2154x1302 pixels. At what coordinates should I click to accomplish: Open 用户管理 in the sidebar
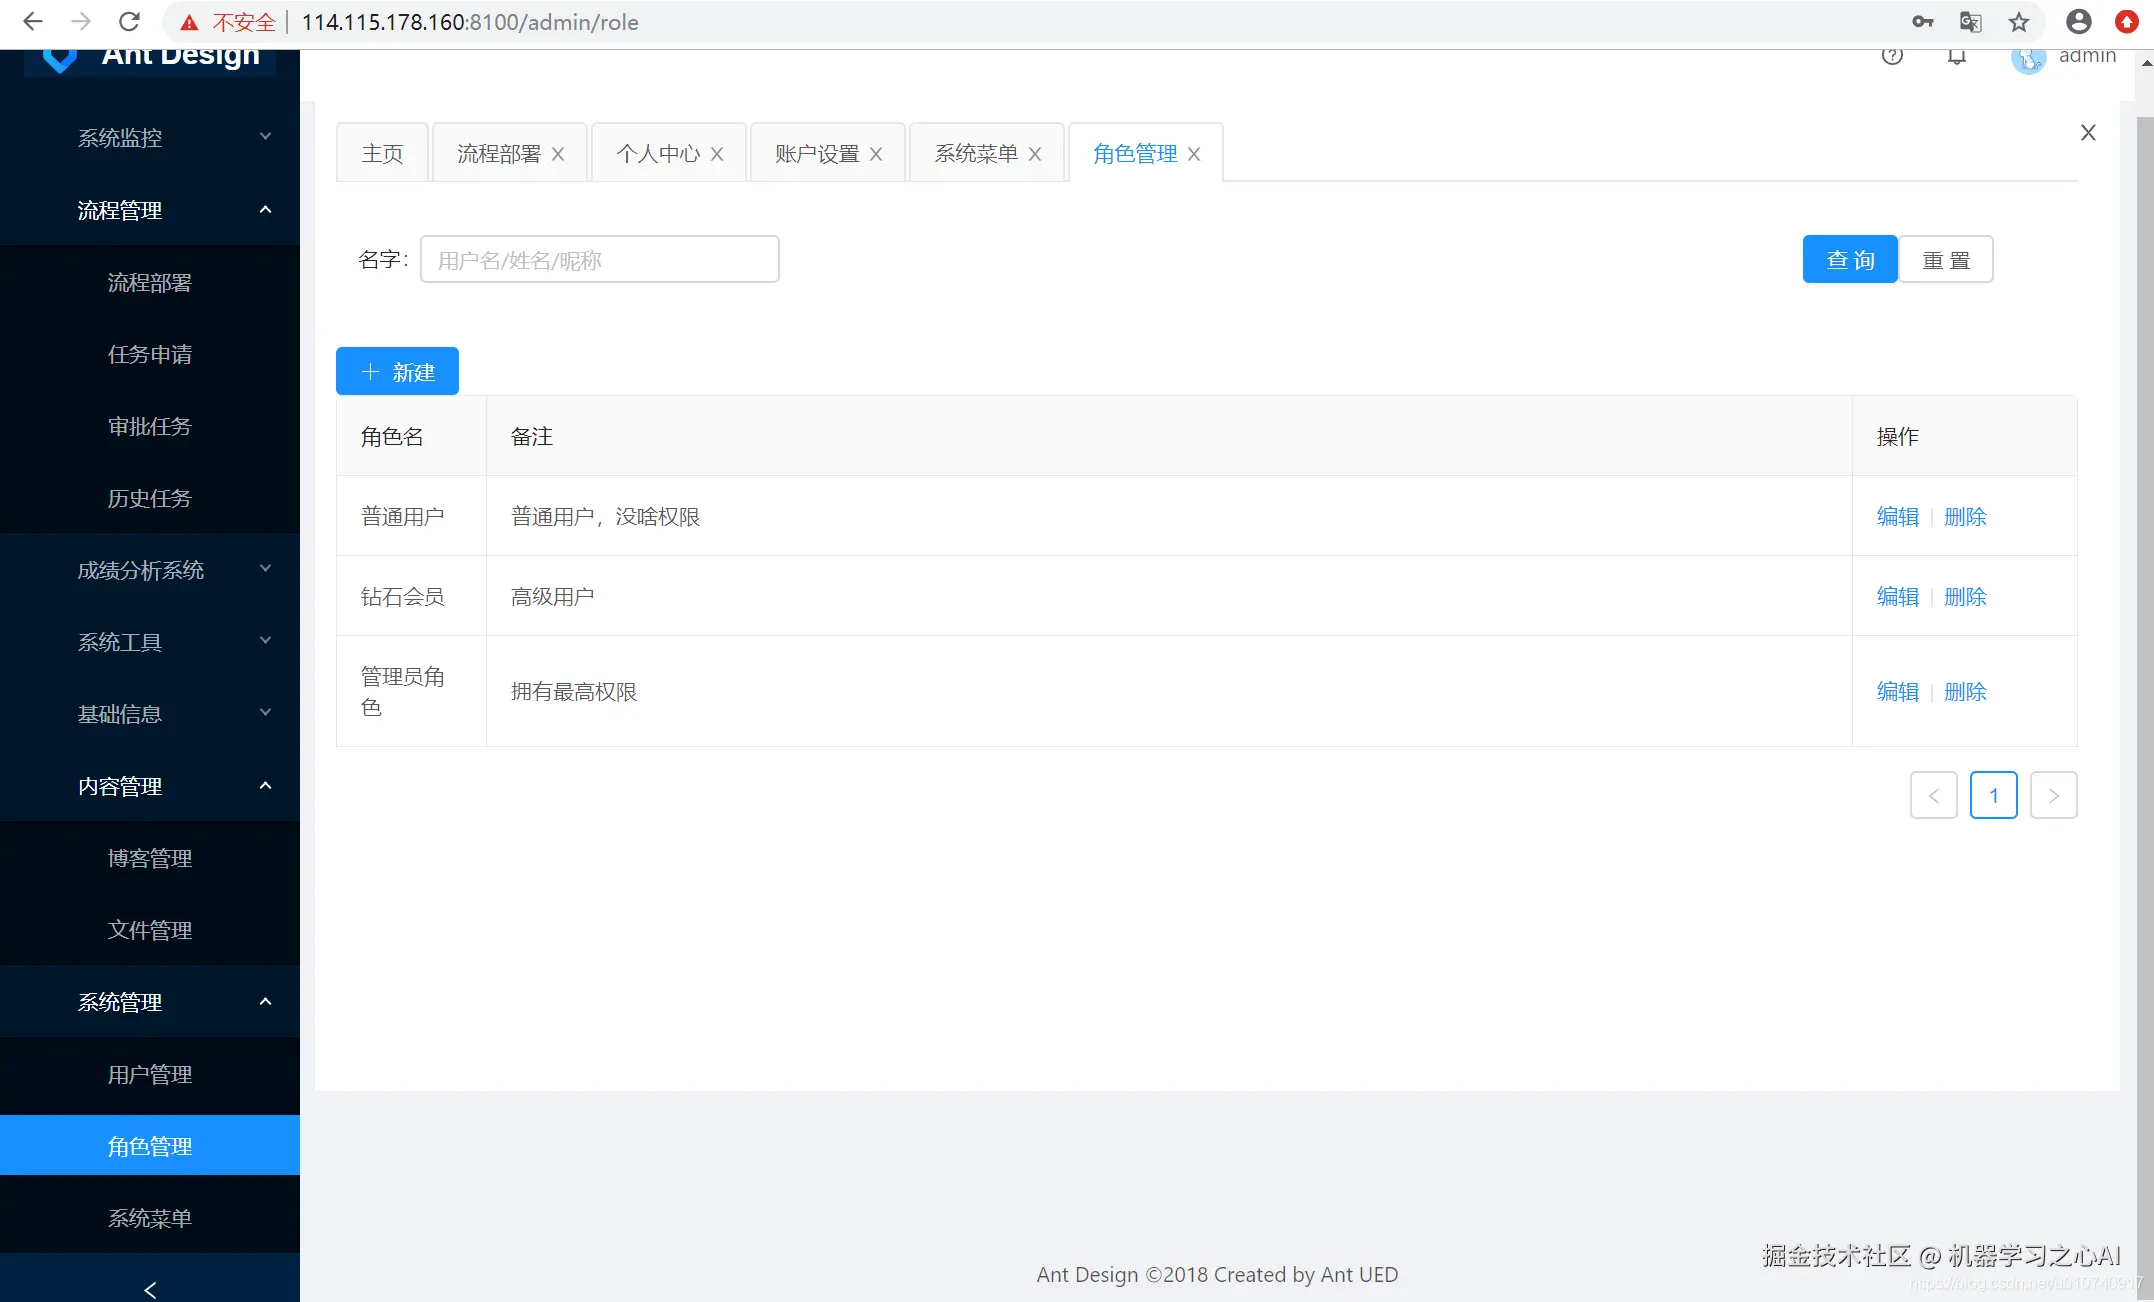150,1074
